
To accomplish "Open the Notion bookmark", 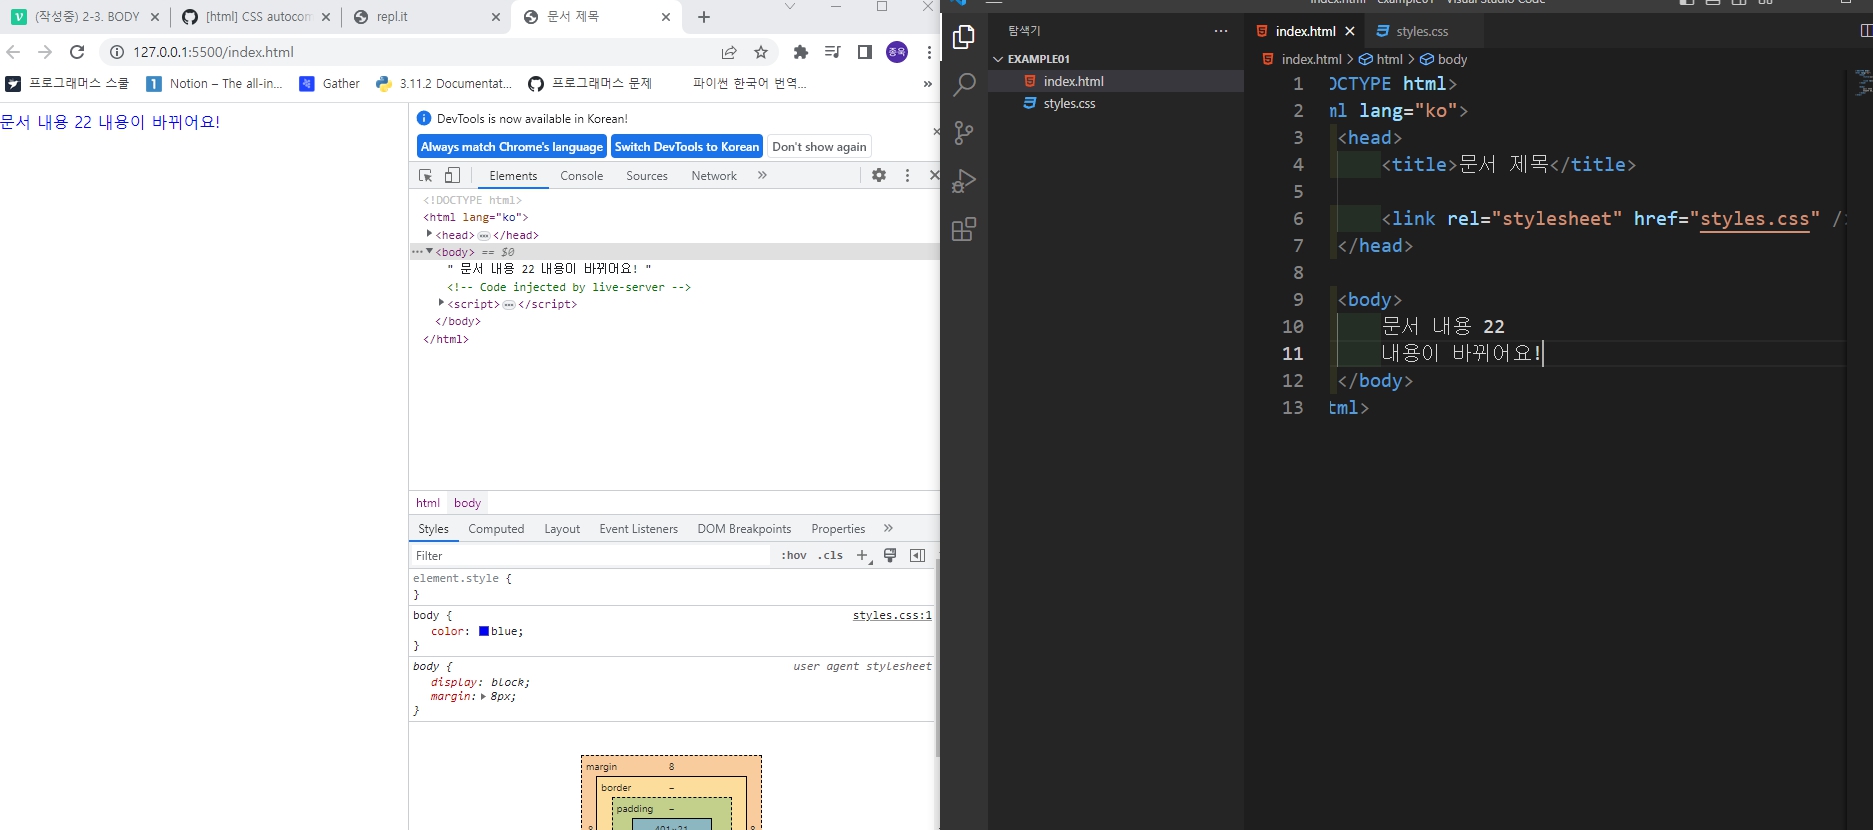I will (x=215, y=84).
